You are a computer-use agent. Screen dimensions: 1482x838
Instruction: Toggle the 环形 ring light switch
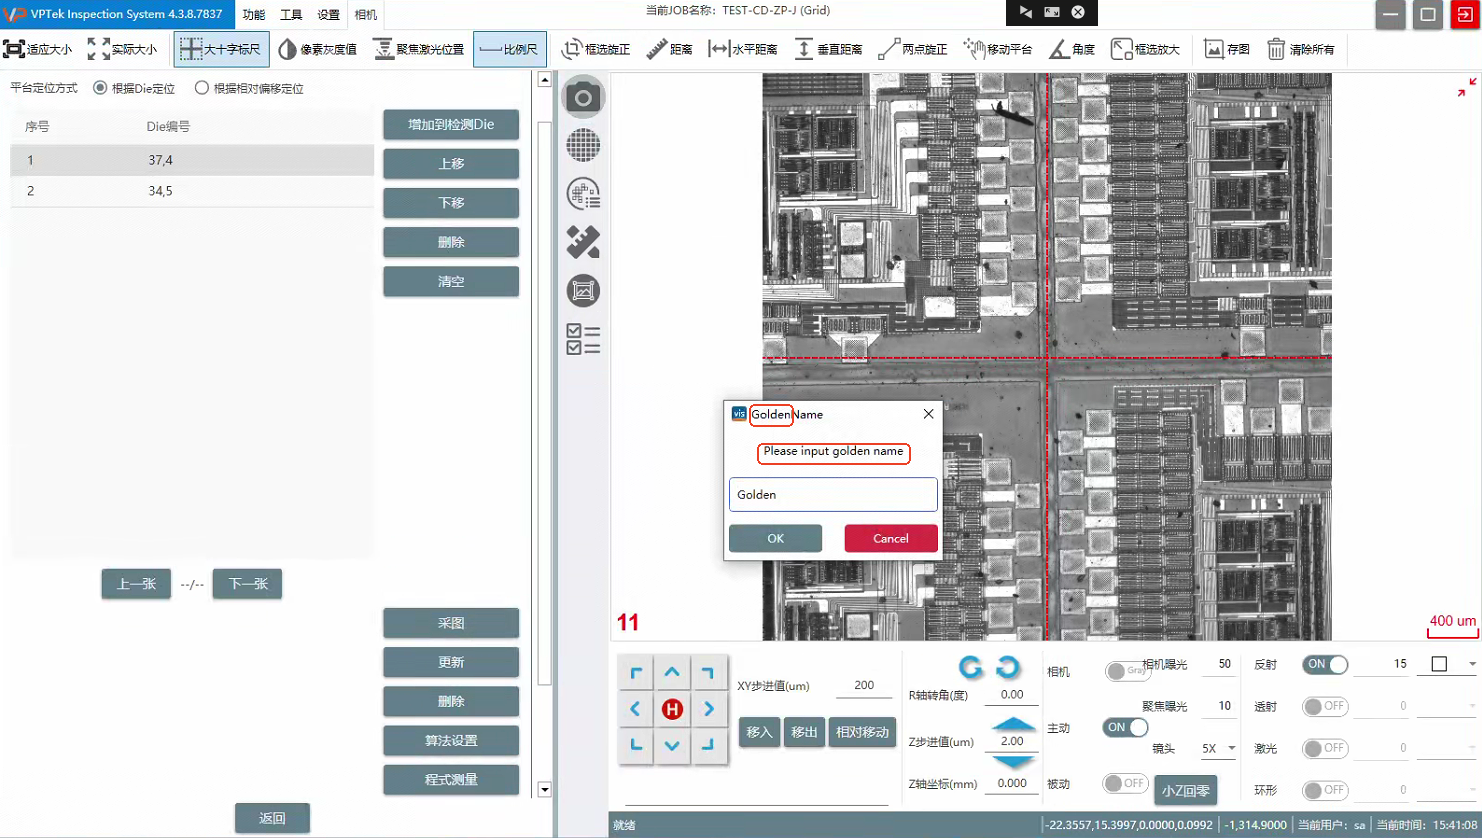[1325, 790]
